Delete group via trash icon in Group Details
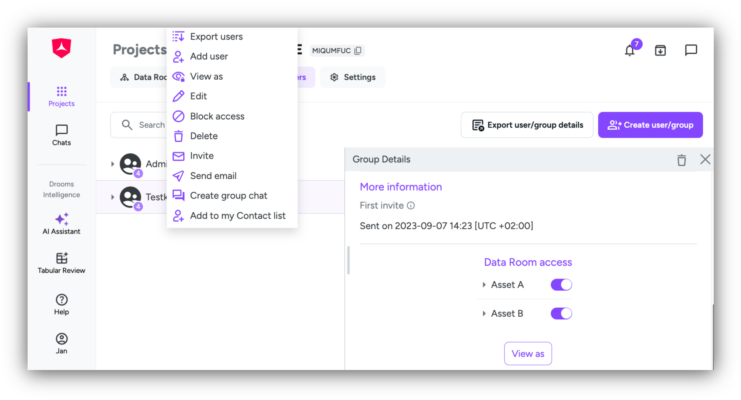Screen dimensions: 741x400 point(681,160)
